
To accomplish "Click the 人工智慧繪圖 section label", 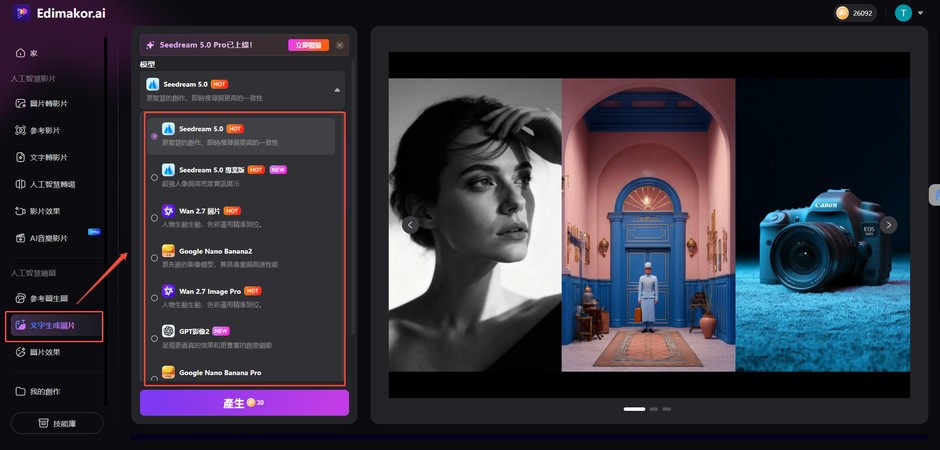I will pos(34,273).
